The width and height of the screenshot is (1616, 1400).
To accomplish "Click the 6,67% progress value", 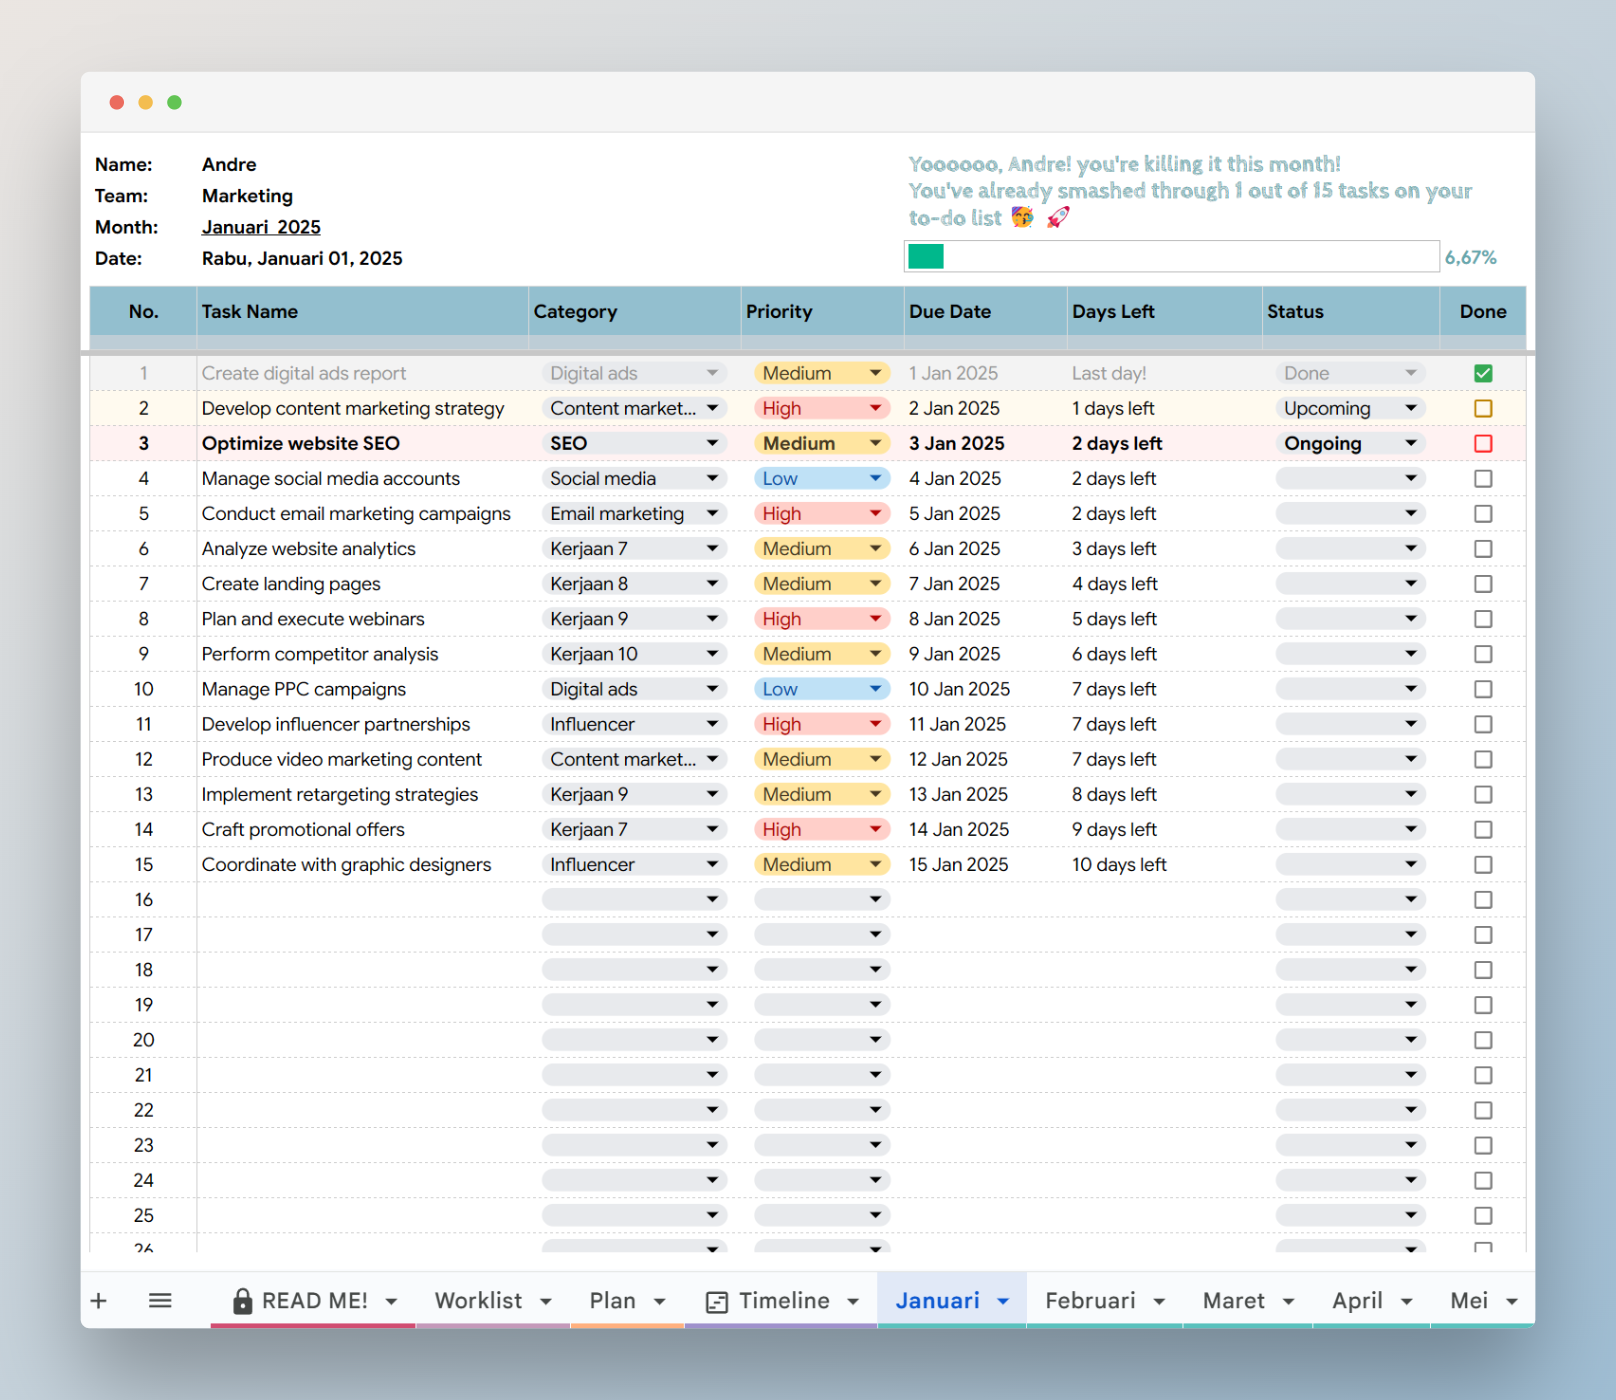I will (x=1470, y=258).
